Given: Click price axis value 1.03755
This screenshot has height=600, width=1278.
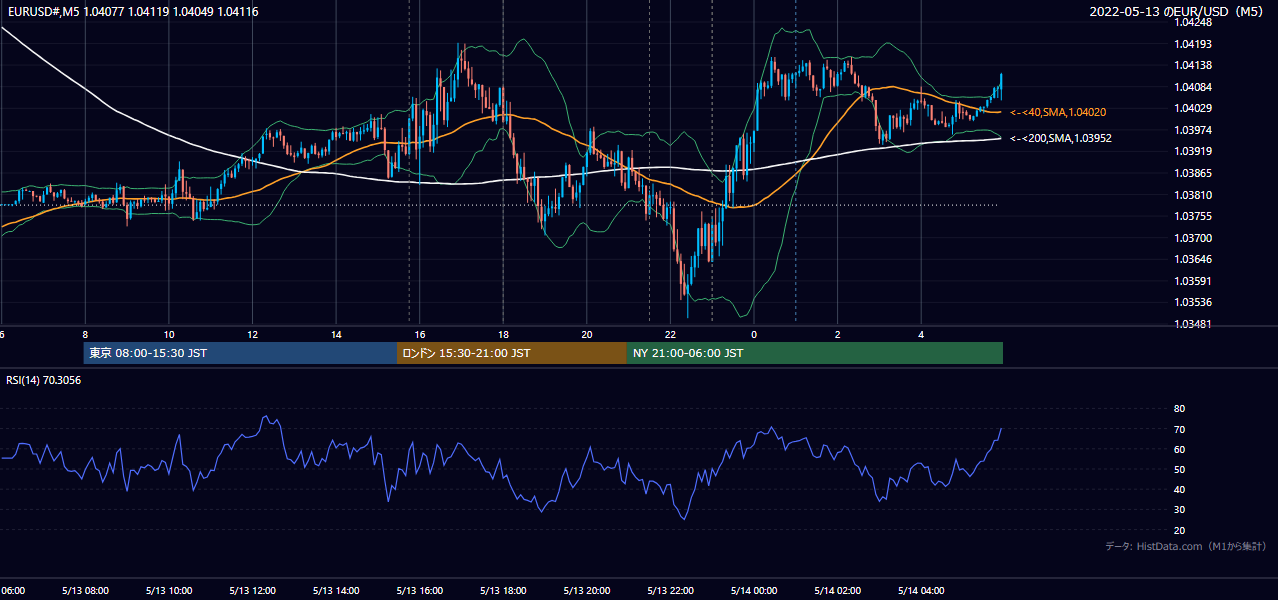Looking at the screenshot, I should (1192, 216).
